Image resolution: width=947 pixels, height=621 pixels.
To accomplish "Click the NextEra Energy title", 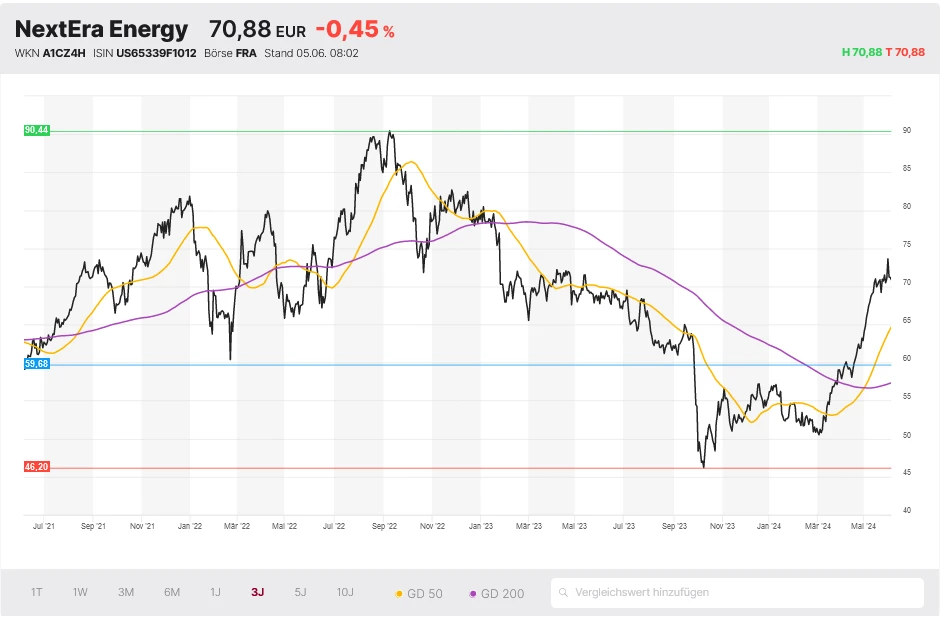I will click(101, 30).
